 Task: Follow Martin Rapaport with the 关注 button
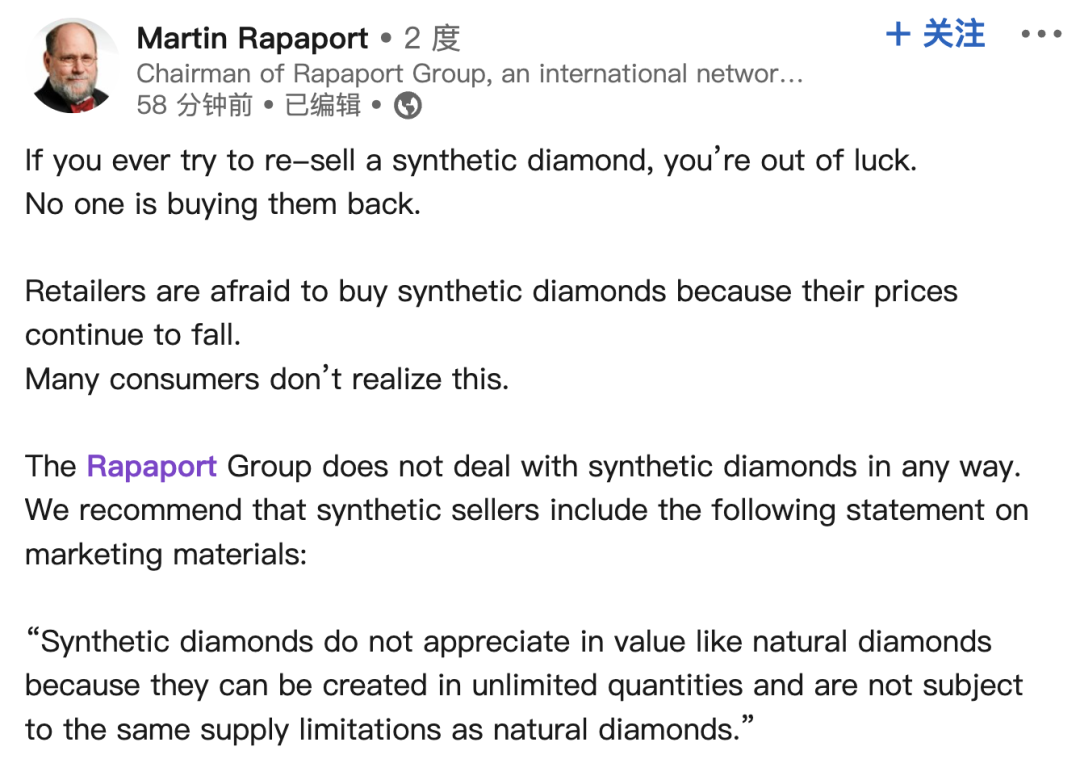[x=935, y=34]
